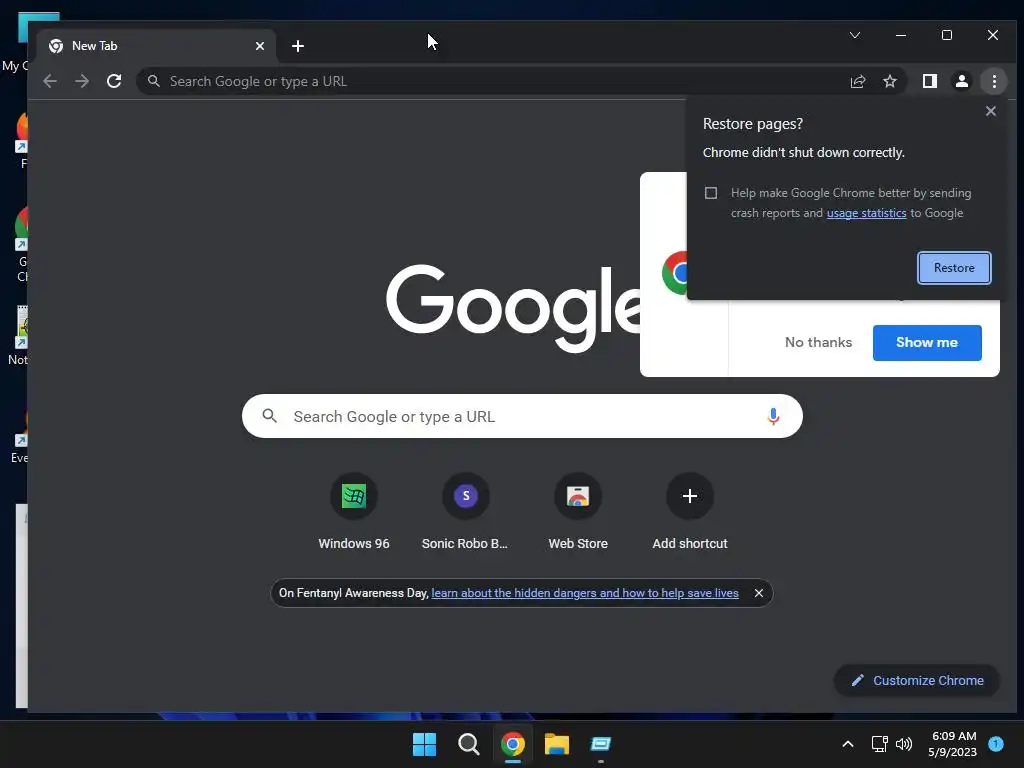Open the profile avatar icon
Viewport: 1024px width, 768px height.
961,81
